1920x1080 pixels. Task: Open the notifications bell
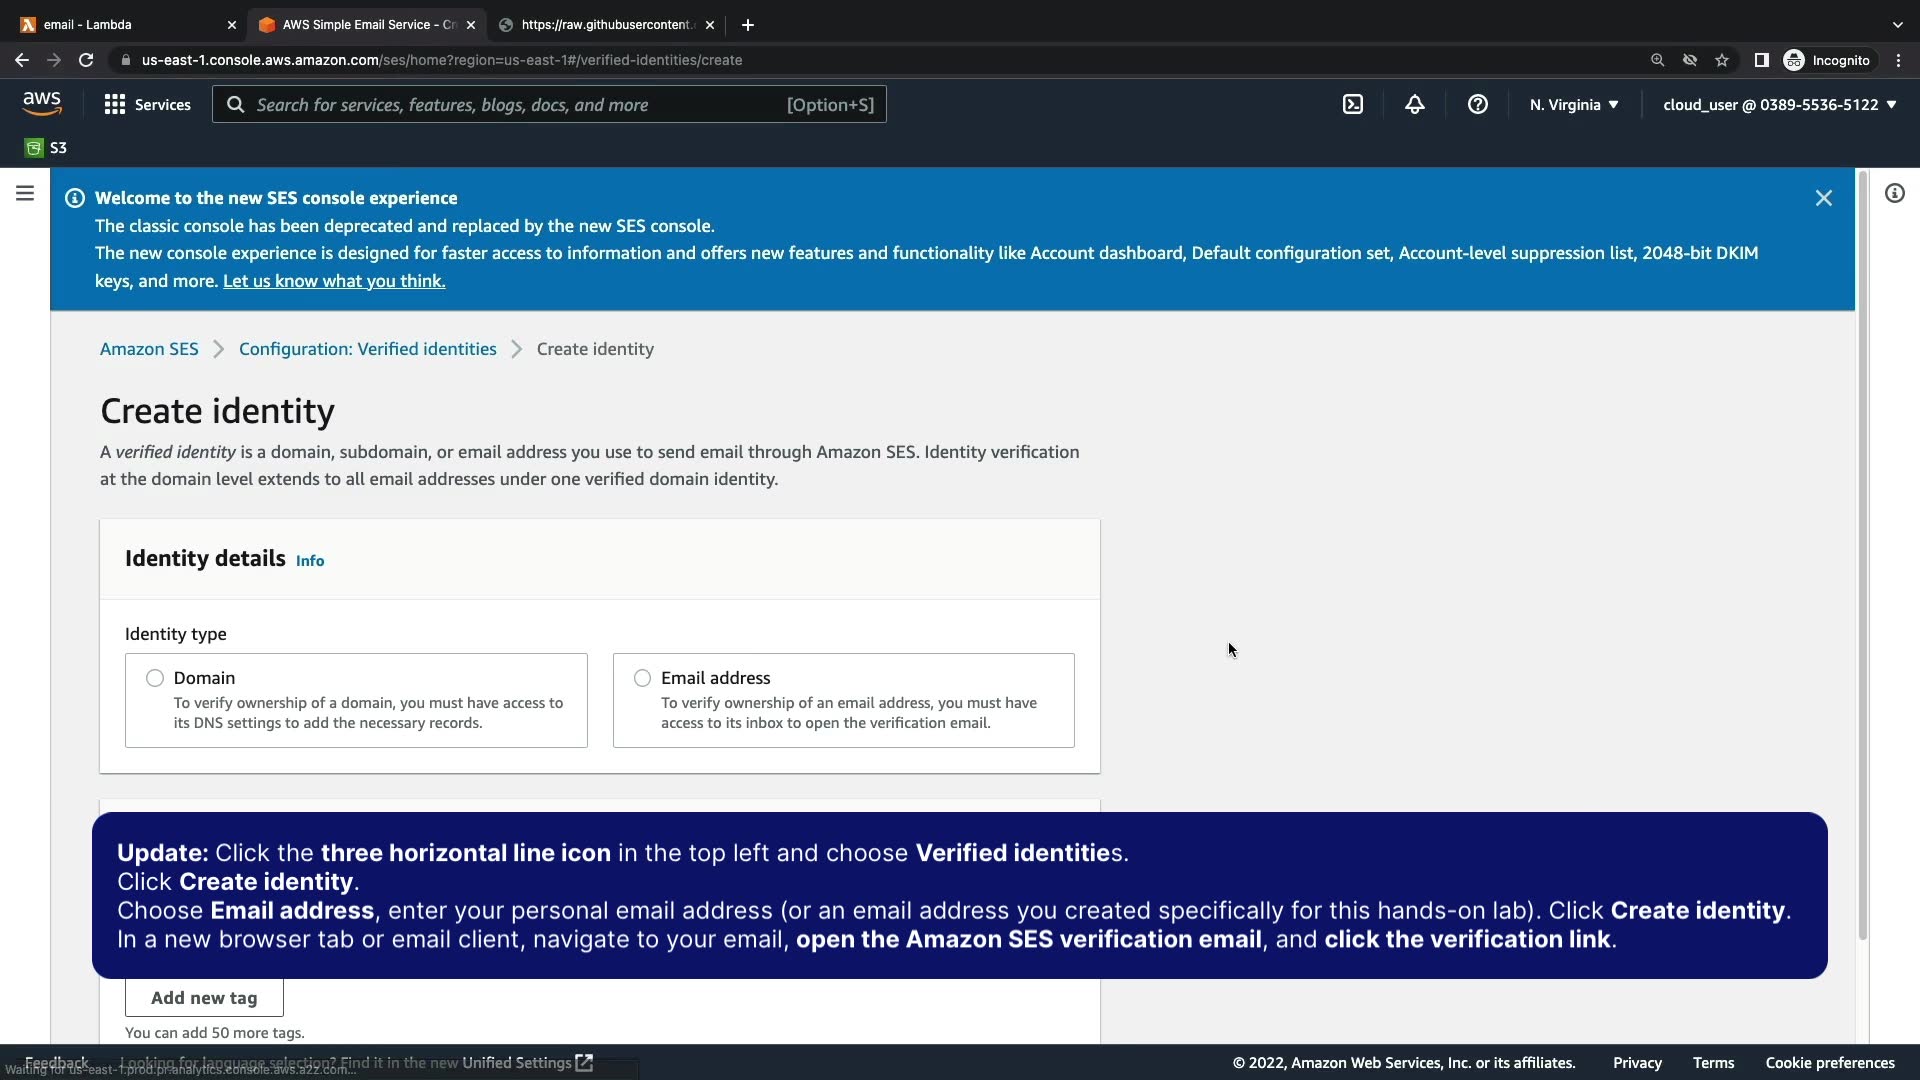(1414, 105)
